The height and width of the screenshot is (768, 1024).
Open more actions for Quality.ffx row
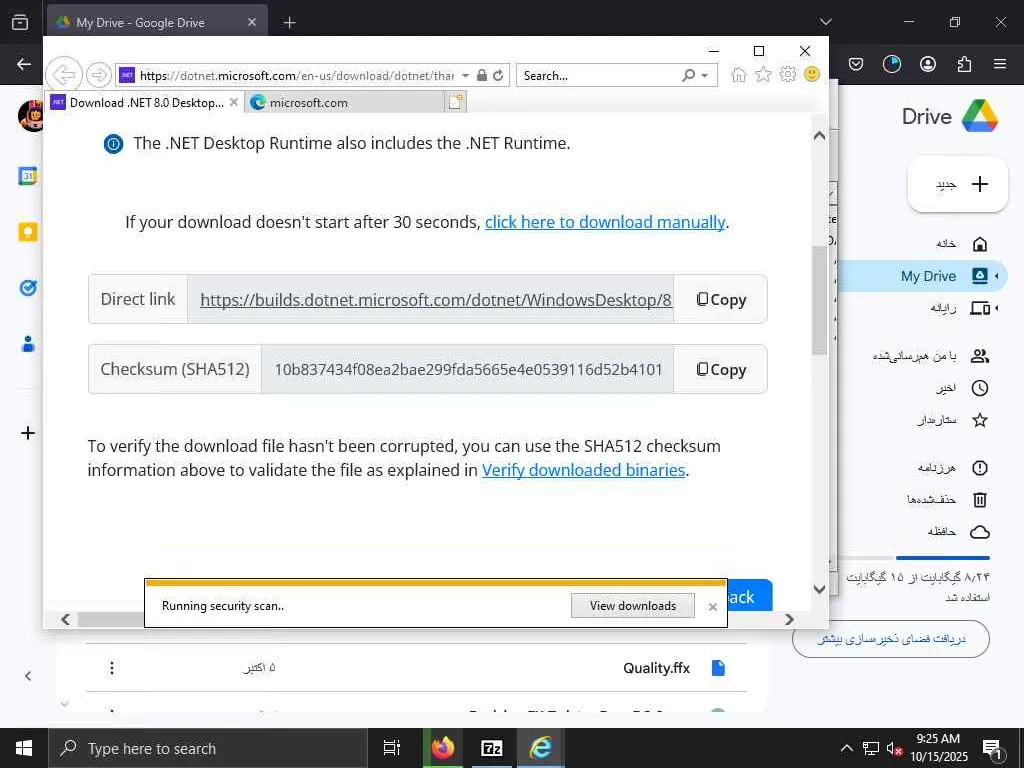[112, 668]
